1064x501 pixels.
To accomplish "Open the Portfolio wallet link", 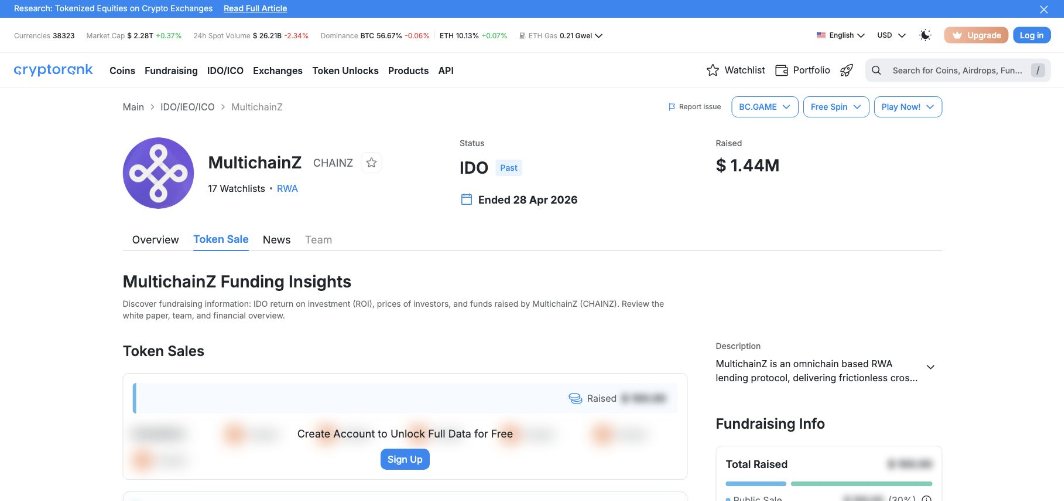I will tap(803, 70).
